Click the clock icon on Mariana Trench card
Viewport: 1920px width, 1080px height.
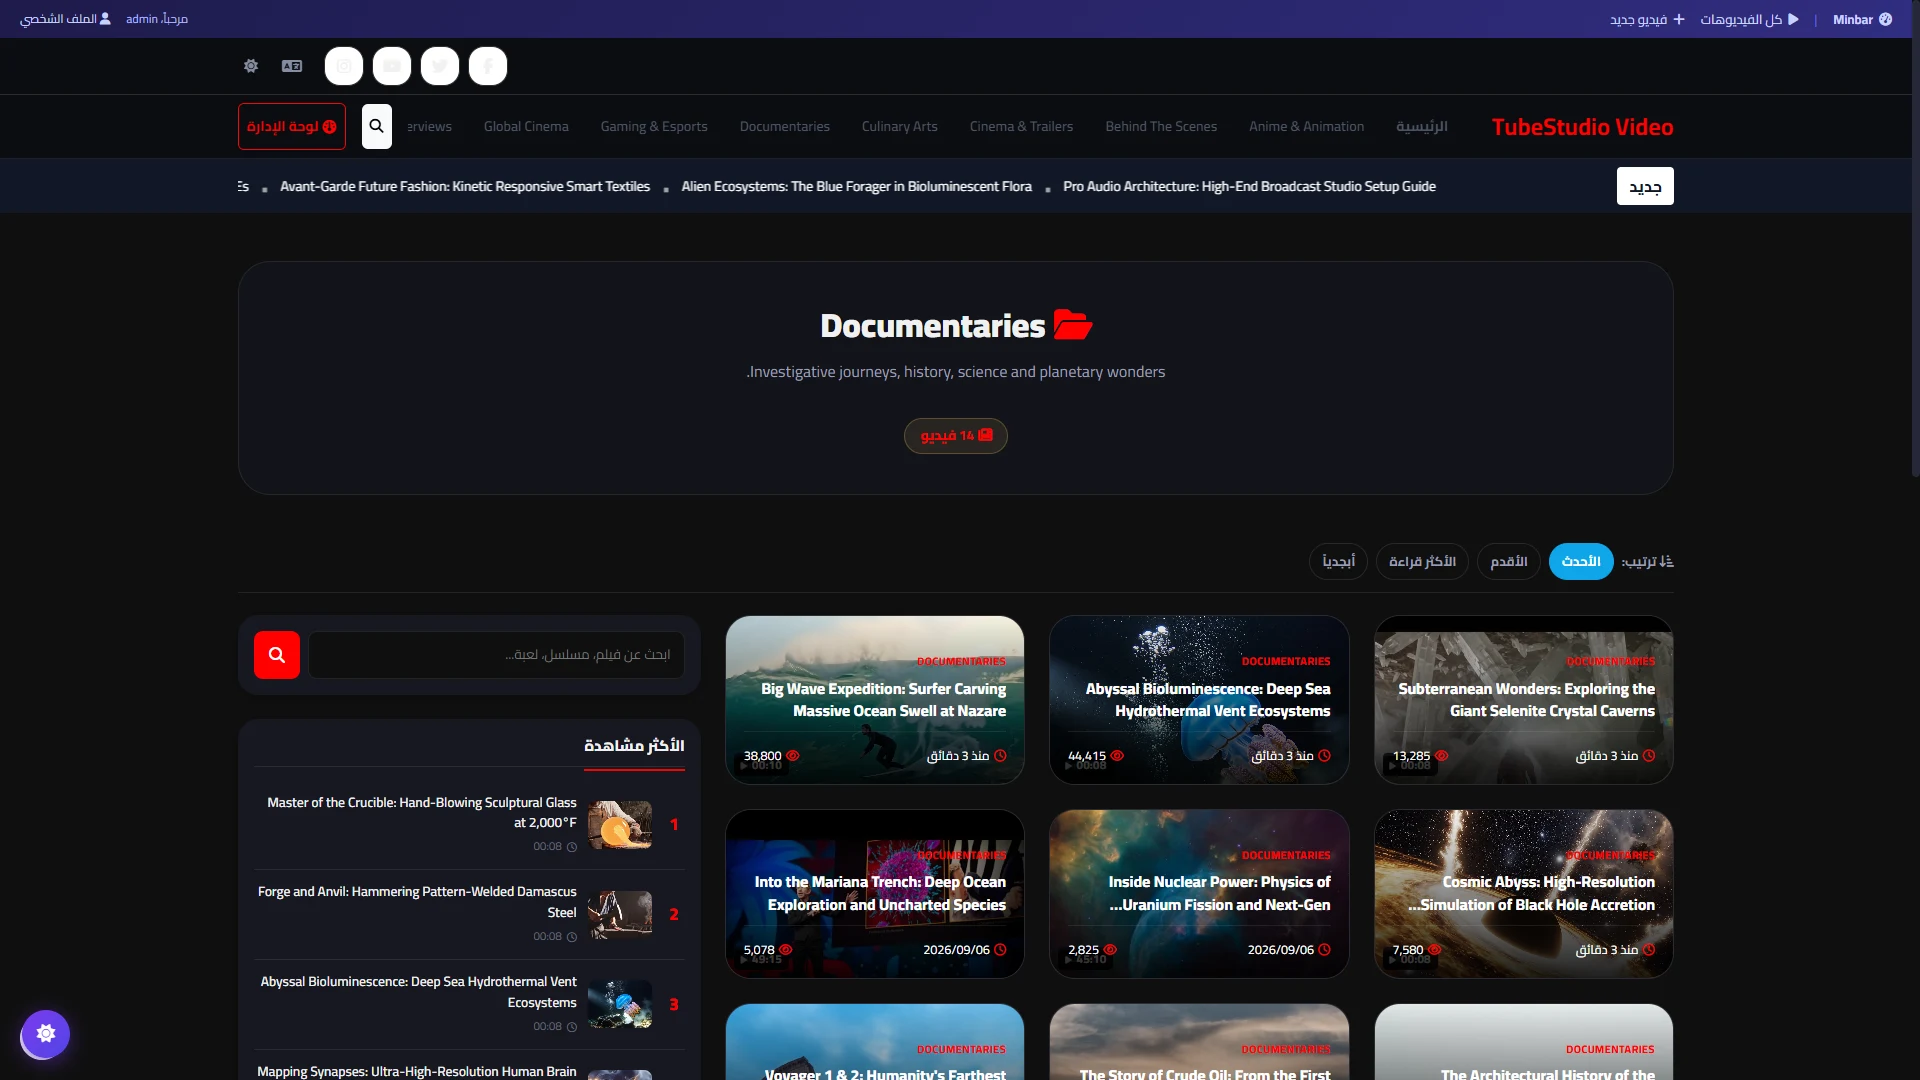point(1000,950)
